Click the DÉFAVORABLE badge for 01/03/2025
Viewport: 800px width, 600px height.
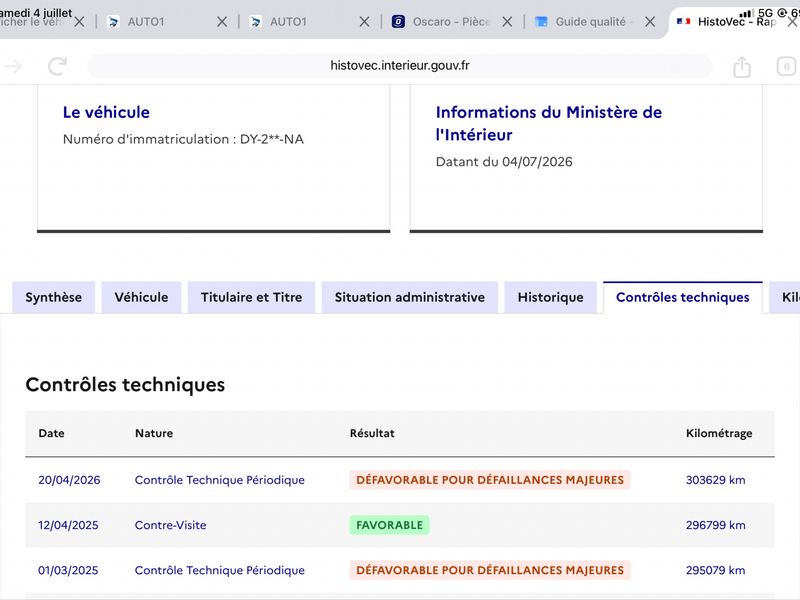[490, 570]
